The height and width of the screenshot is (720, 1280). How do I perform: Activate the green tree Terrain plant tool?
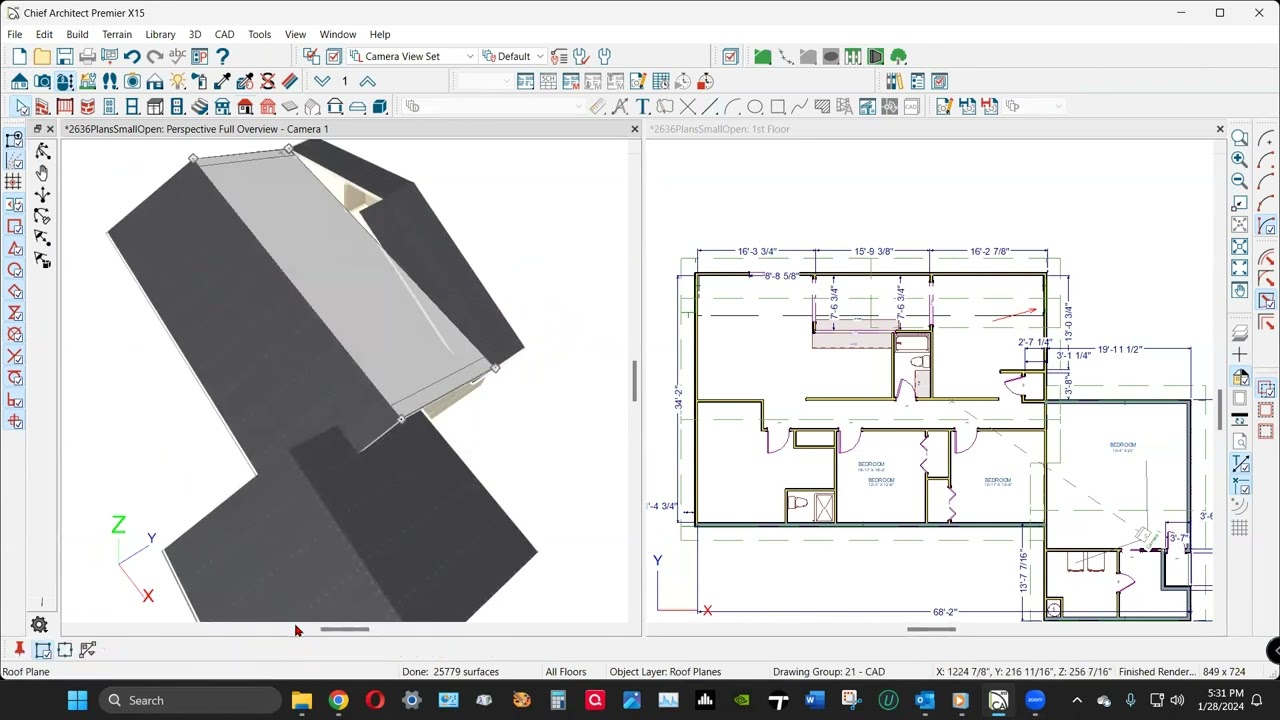pyautogui.click(x=898, y=56)
